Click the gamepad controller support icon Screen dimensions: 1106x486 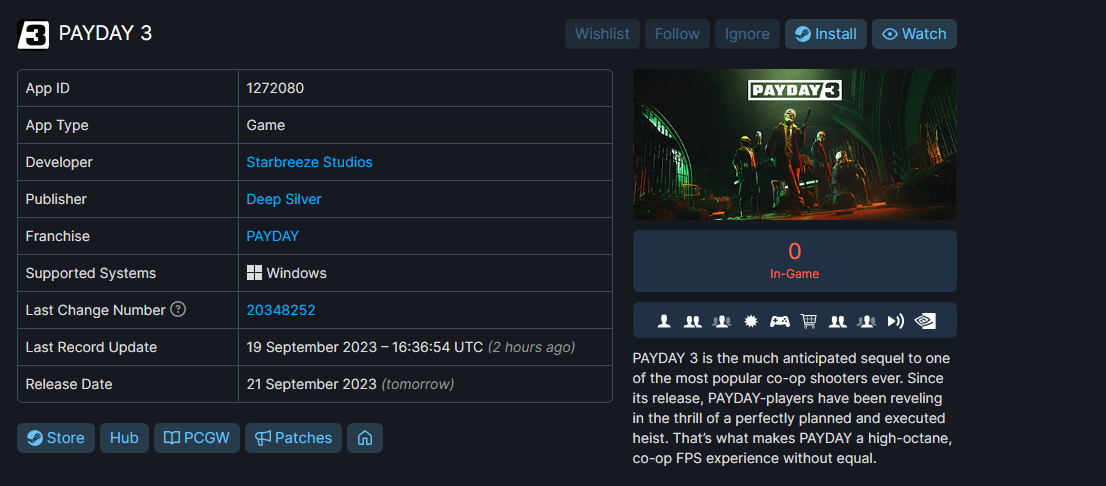pyautogui.click(x=779, y=321)
